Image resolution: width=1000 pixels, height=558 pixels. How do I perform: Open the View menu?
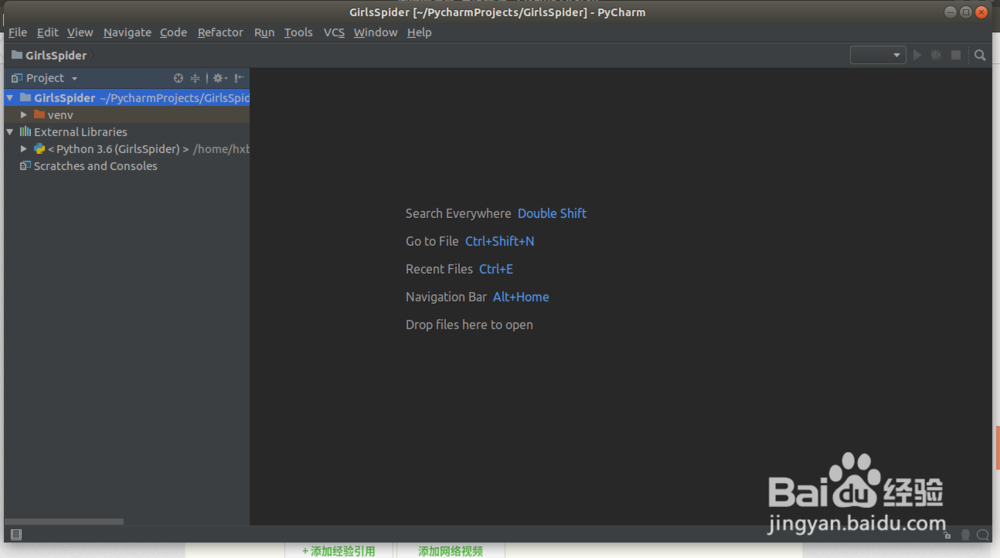point(80,33)
